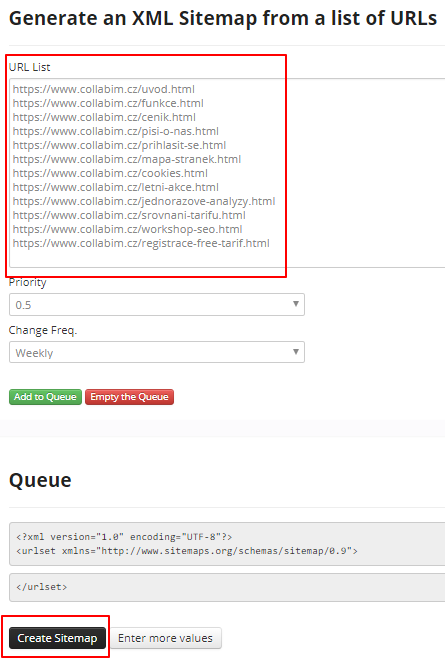Select the cookies.html URL line
The image size is (445, 660).
110,173
